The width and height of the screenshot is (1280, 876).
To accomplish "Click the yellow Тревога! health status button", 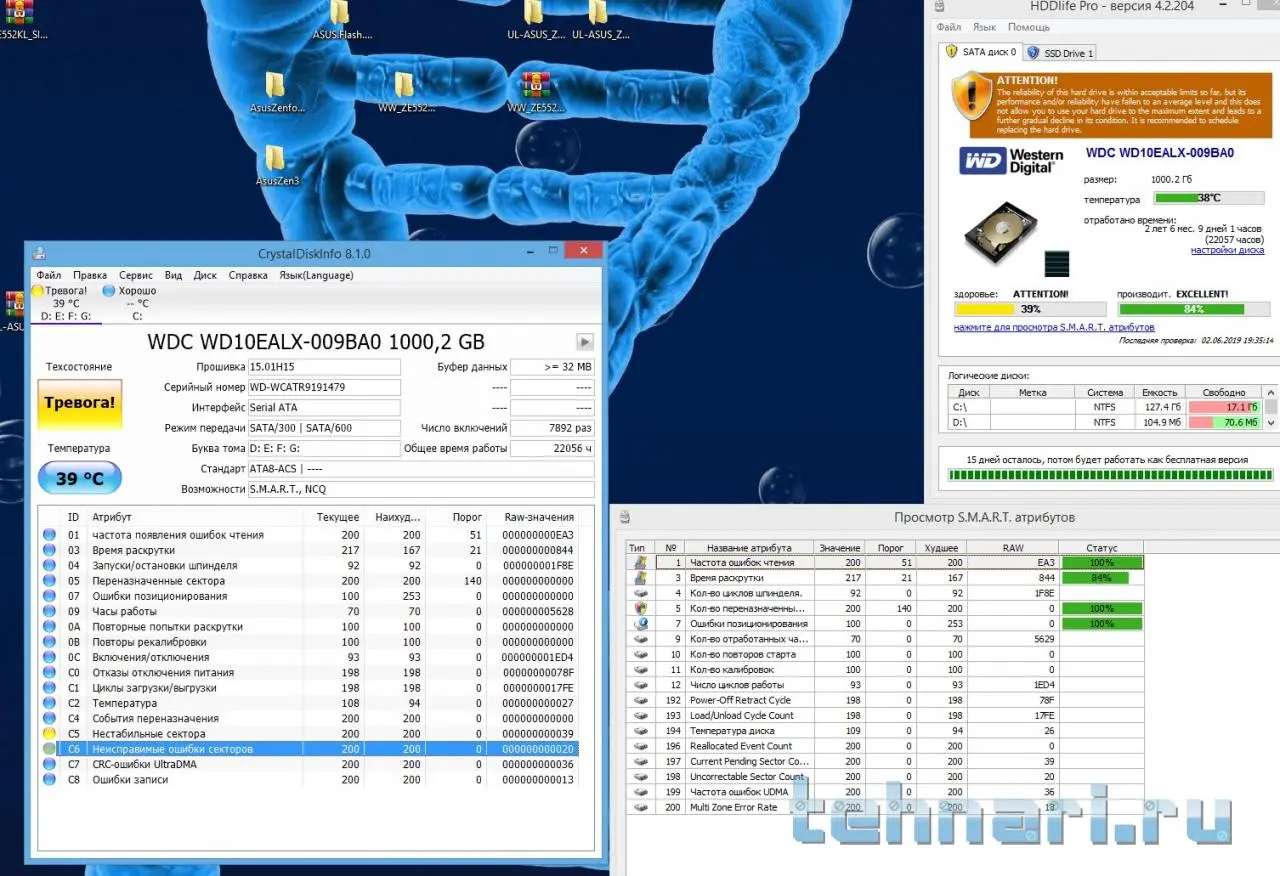I will 80,403.
